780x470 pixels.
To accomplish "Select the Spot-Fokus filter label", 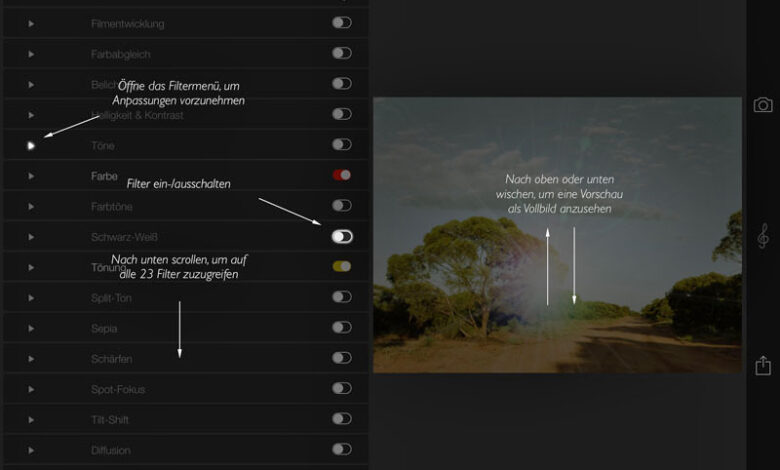I will pos(118,389).
